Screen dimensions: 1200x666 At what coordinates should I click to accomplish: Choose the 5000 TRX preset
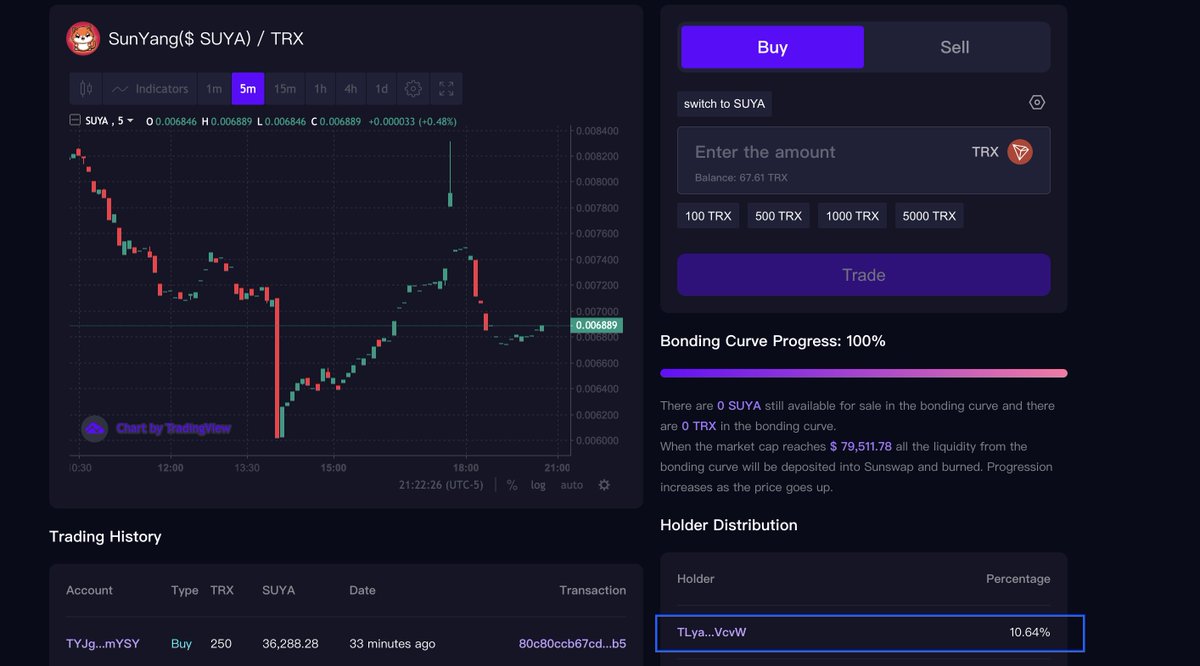929,216
